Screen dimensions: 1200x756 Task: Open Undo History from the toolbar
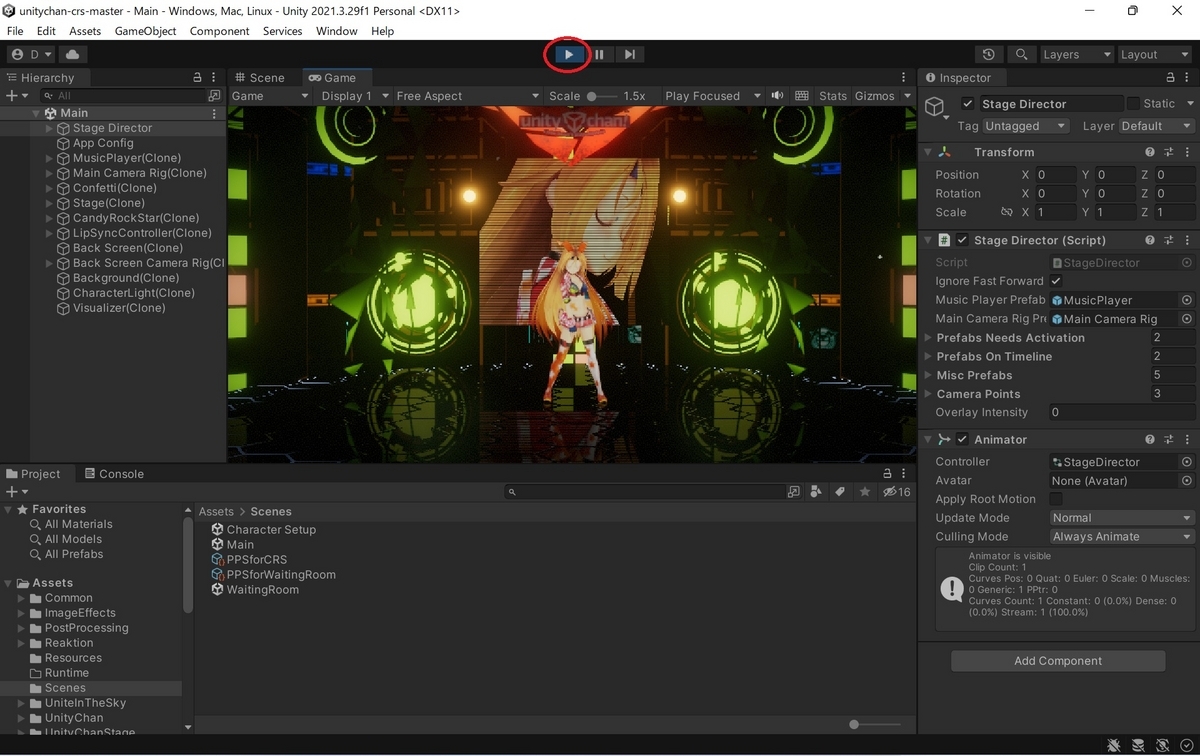989,54
